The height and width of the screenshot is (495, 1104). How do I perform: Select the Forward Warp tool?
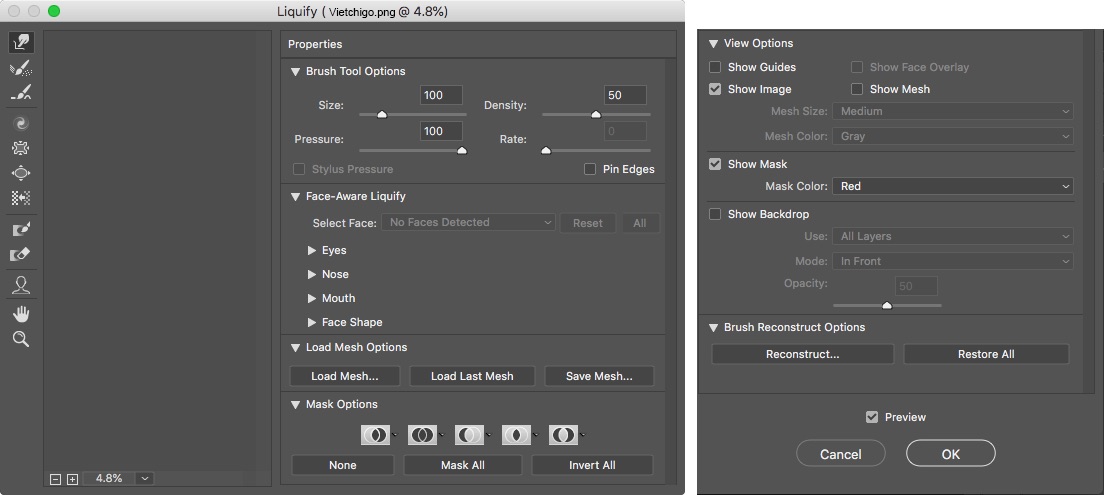pyautogui.click(x=21, y=42)
